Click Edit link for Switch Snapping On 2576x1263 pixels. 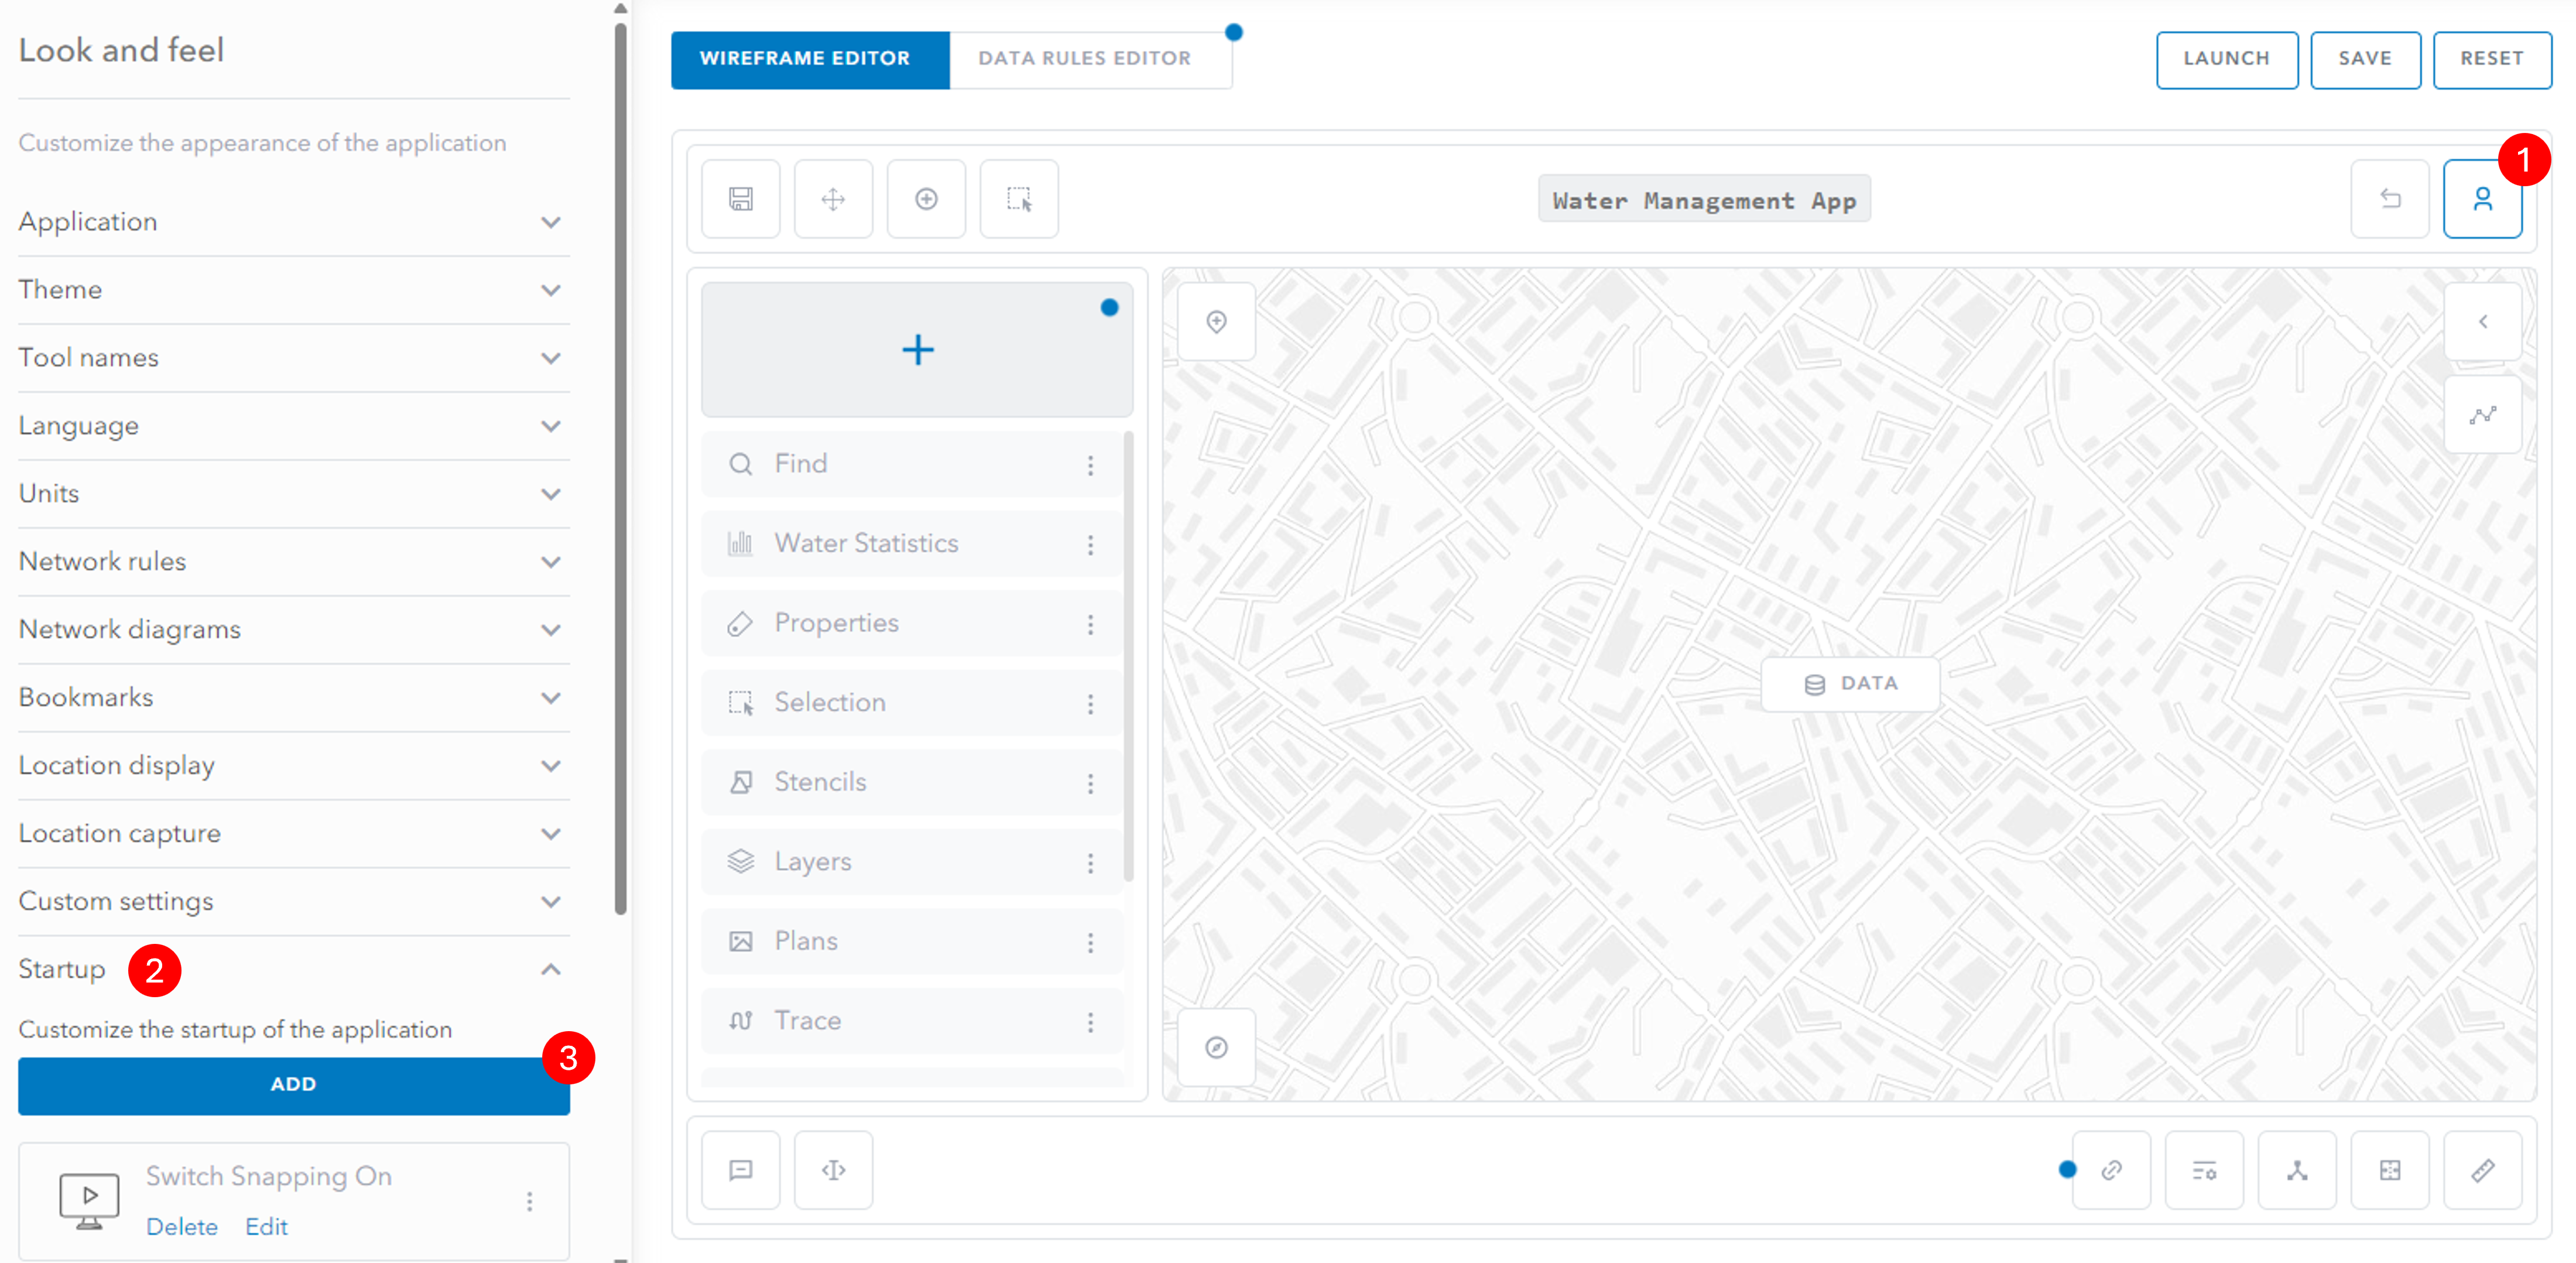[x=266, y=1227]
